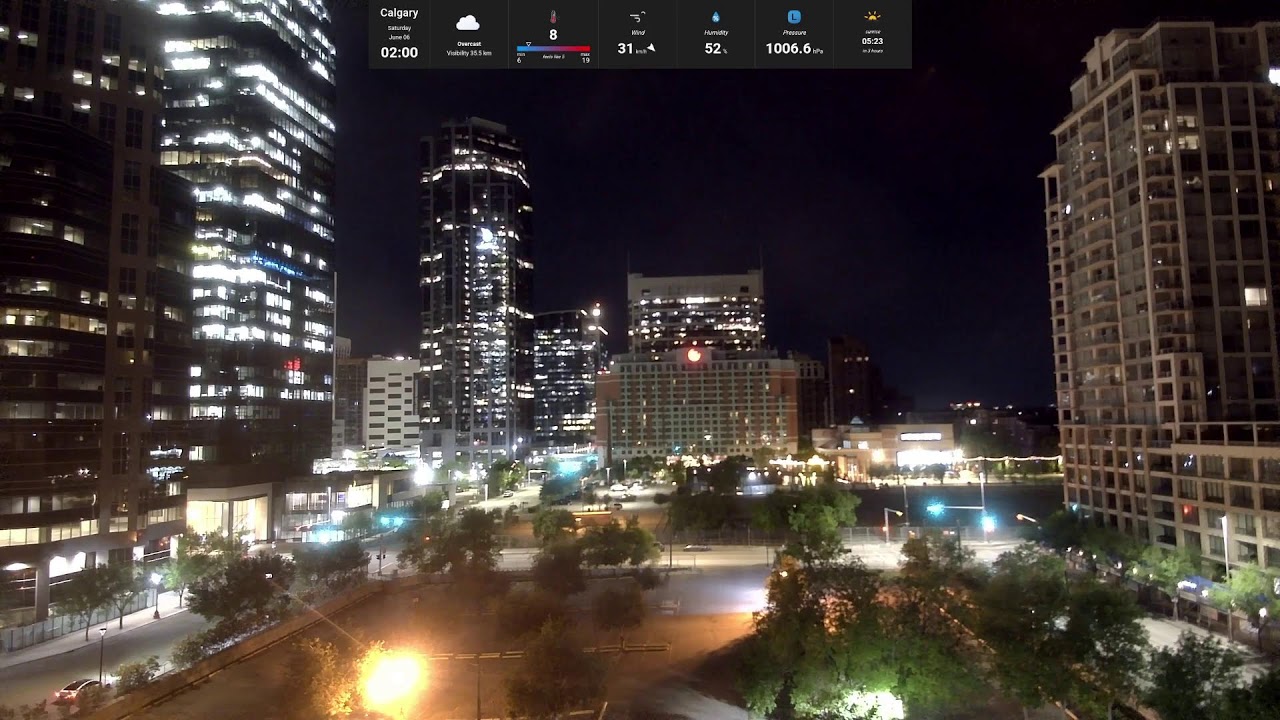Click the Humidity label
Screen dimensions: 1280x720
click(x=716, y=32)
